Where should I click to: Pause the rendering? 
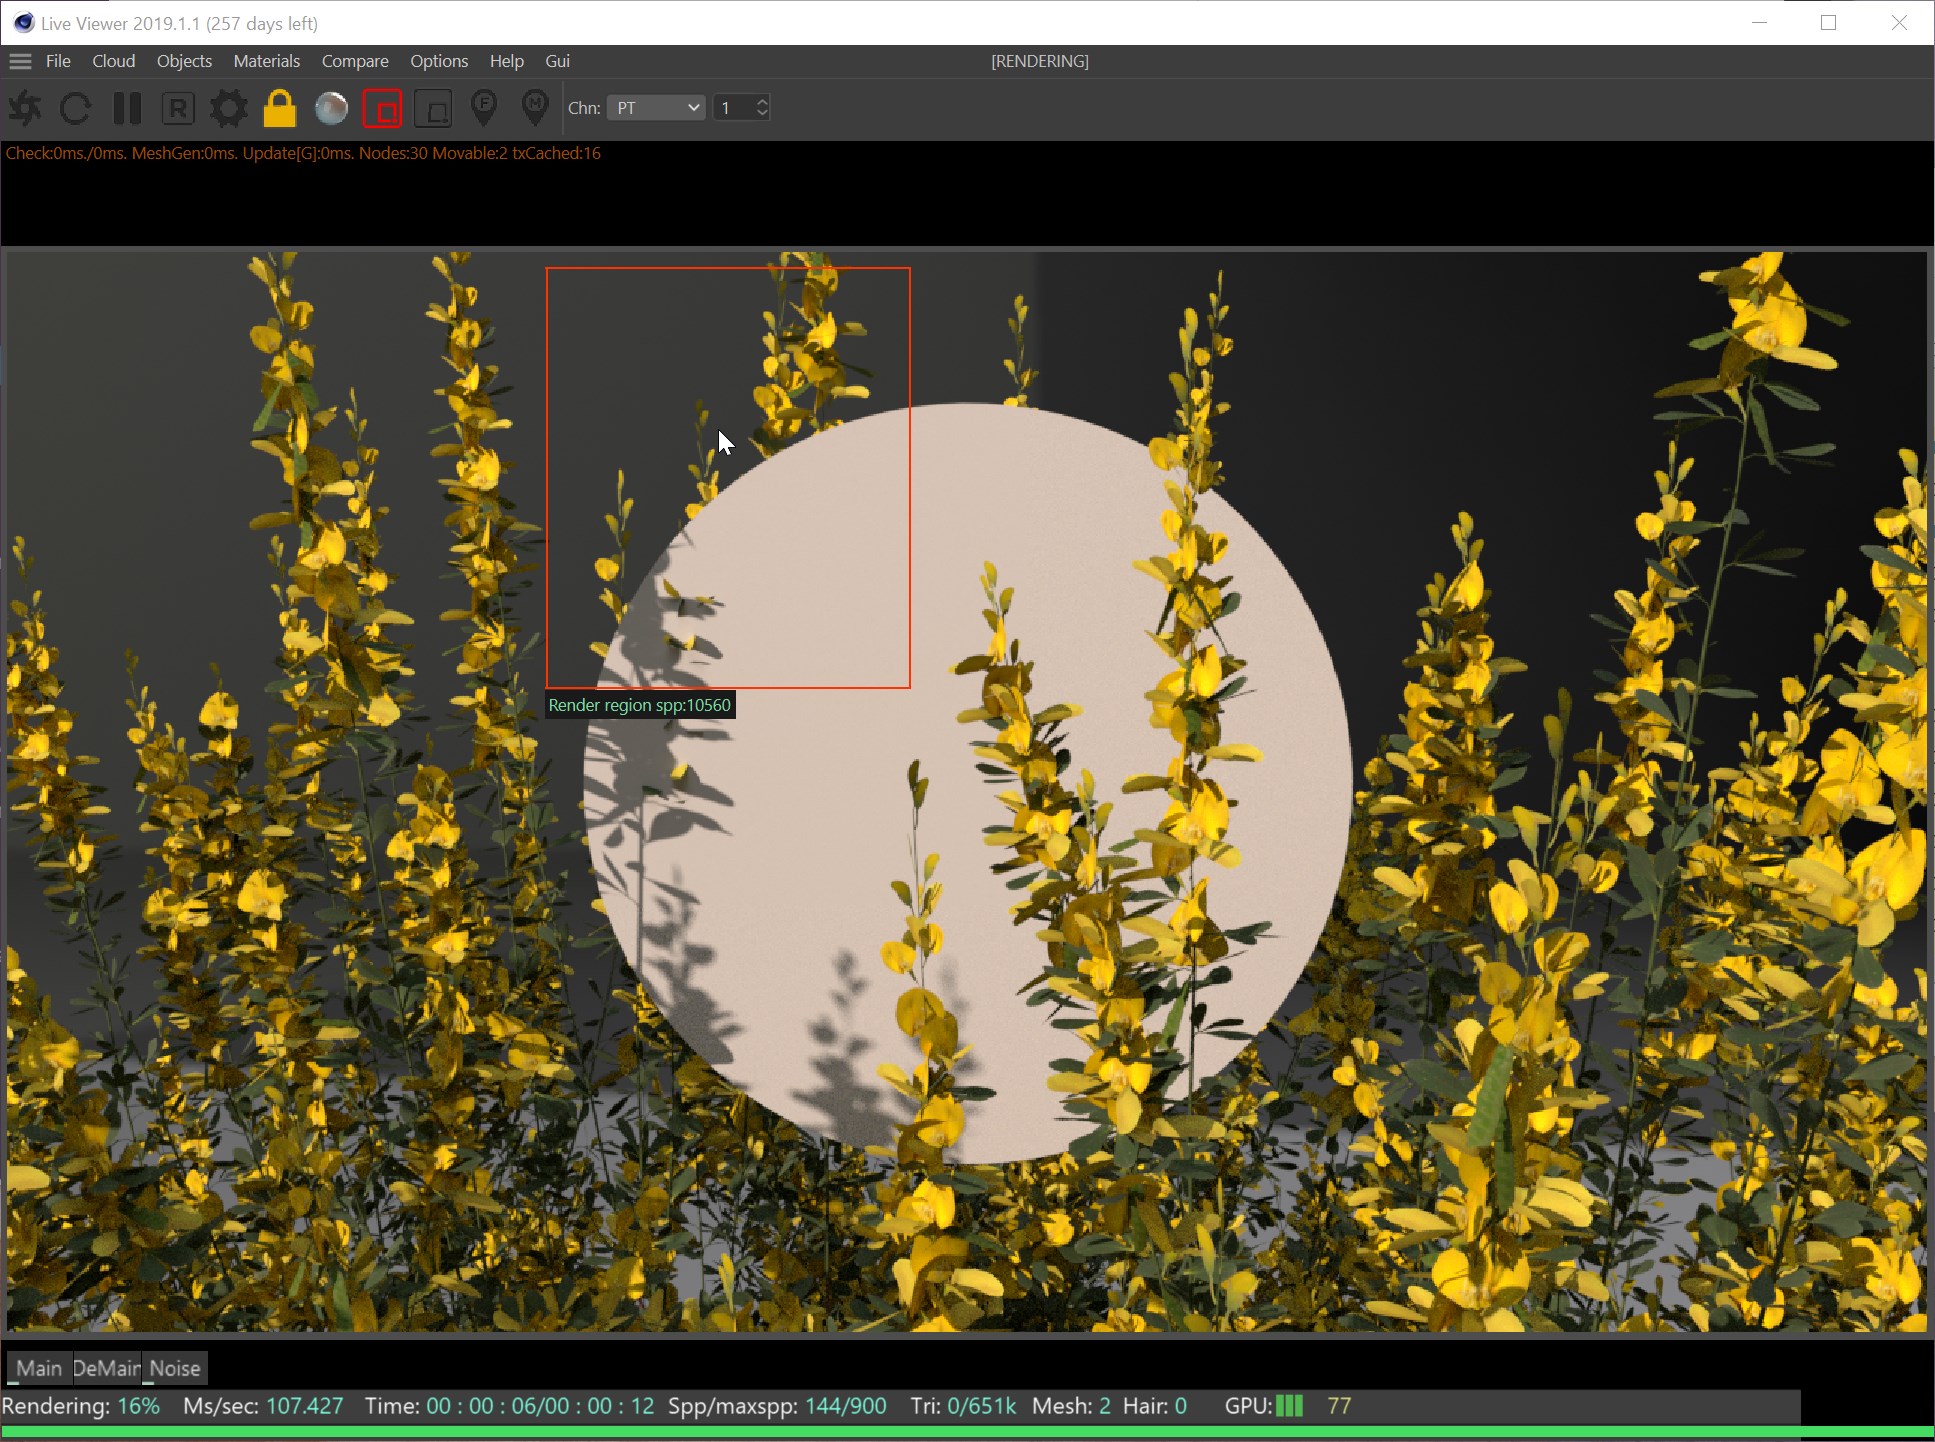(x=127, y=108)
